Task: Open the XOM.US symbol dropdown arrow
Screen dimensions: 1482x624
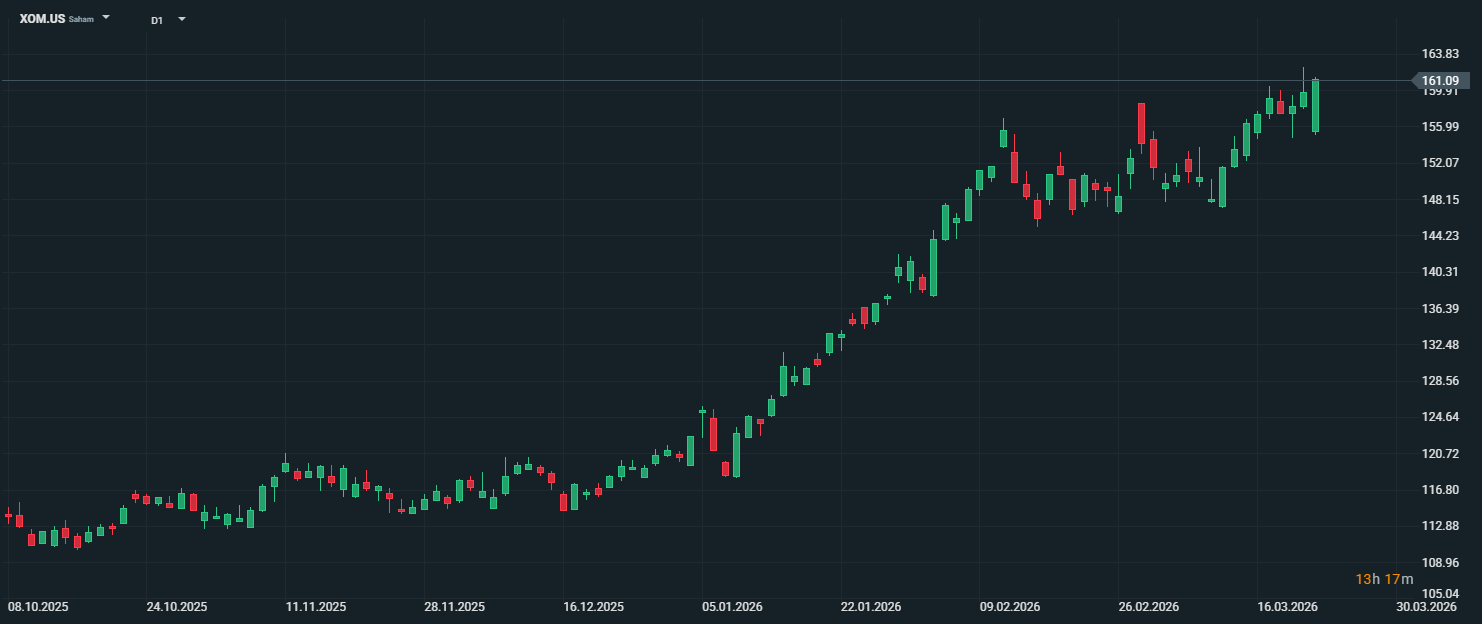Action: click(106, 18)
